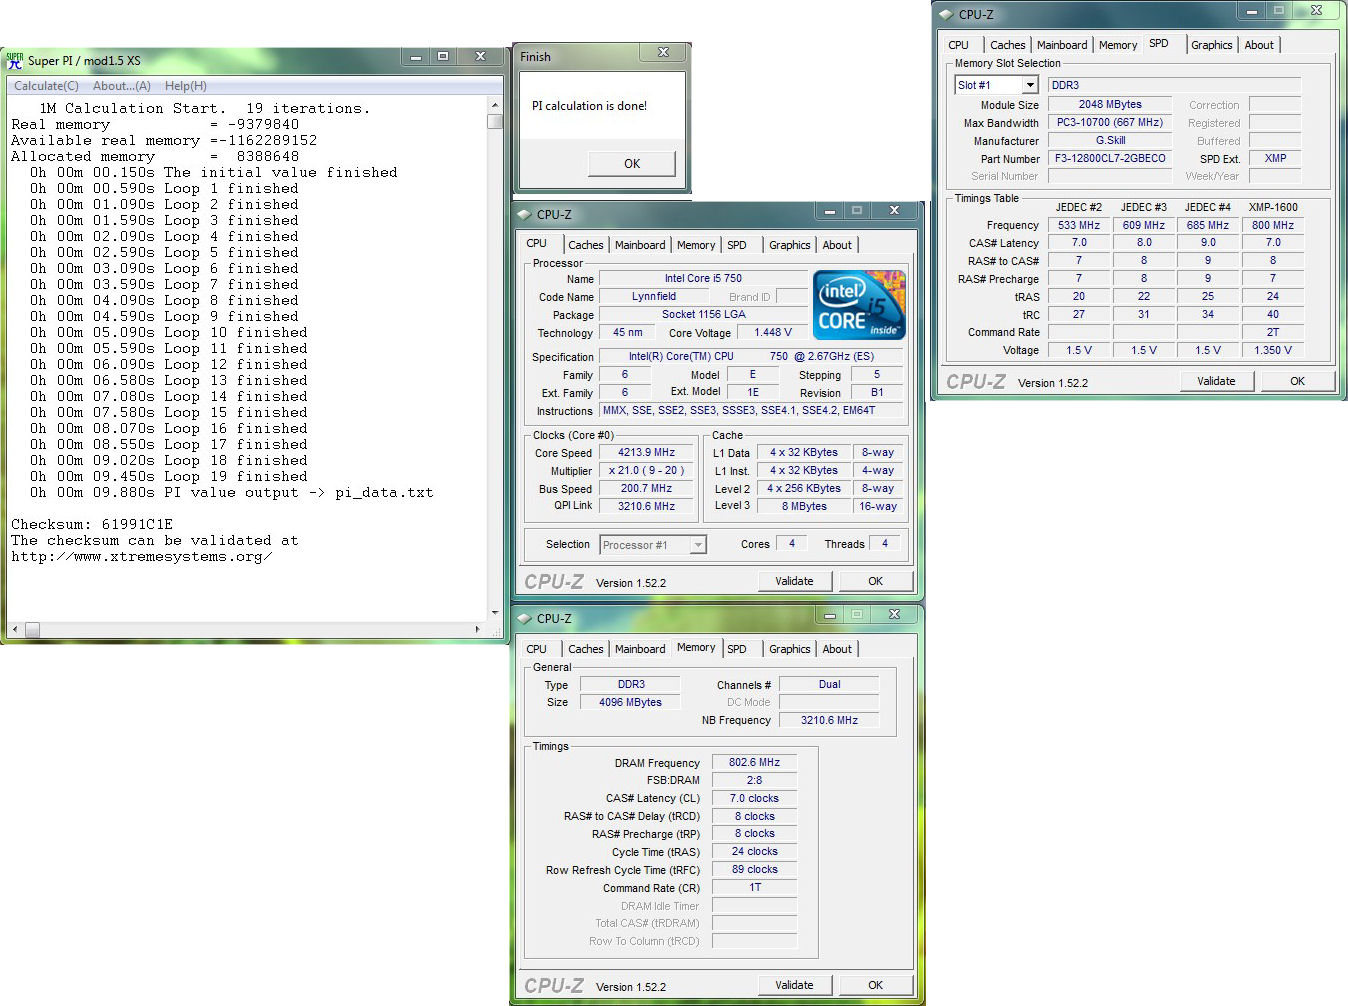Click the Command Rate value 1T
The height and width of the screenshot is (1006, 1348).
tap(754, 887)
